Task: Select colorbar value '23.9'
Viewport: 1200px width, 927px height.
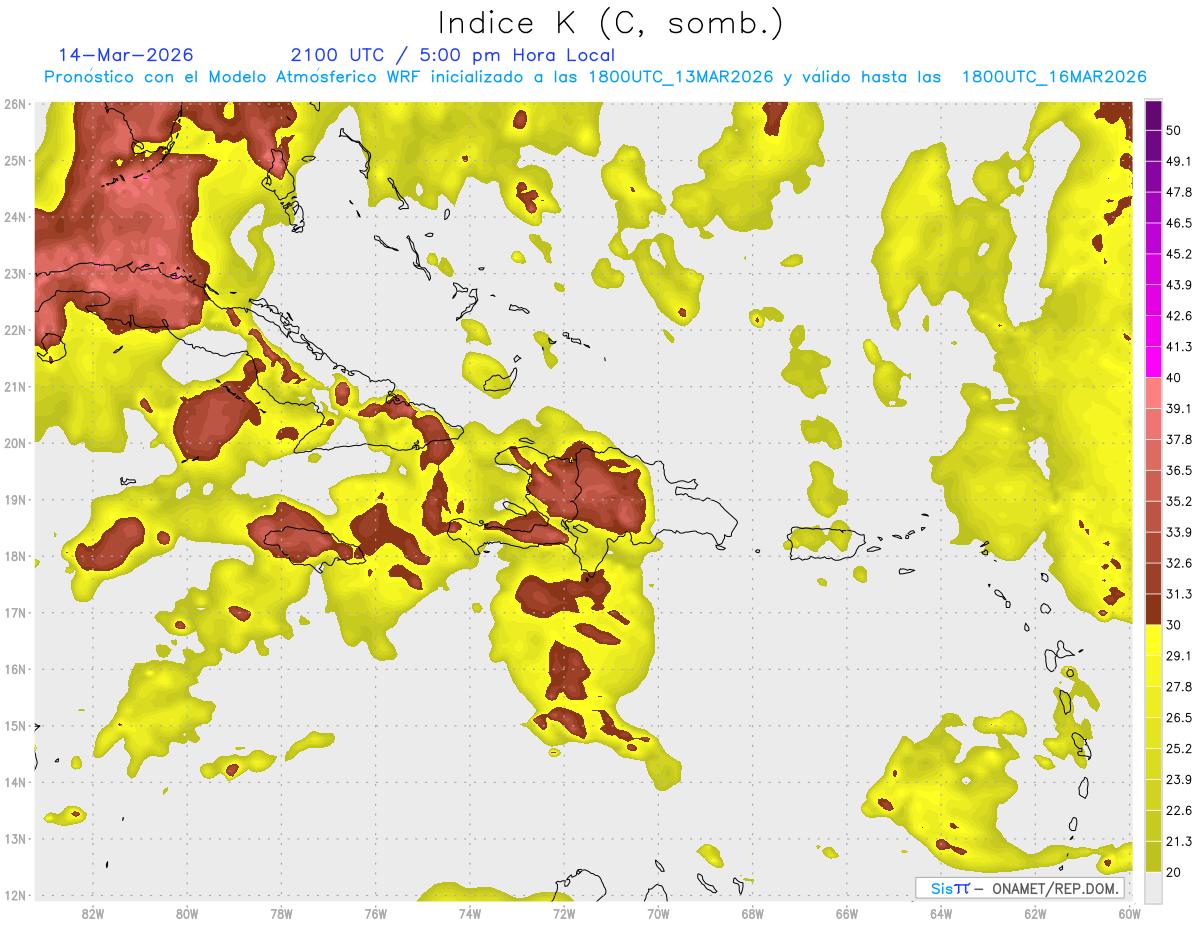Action: point(1179,779)
